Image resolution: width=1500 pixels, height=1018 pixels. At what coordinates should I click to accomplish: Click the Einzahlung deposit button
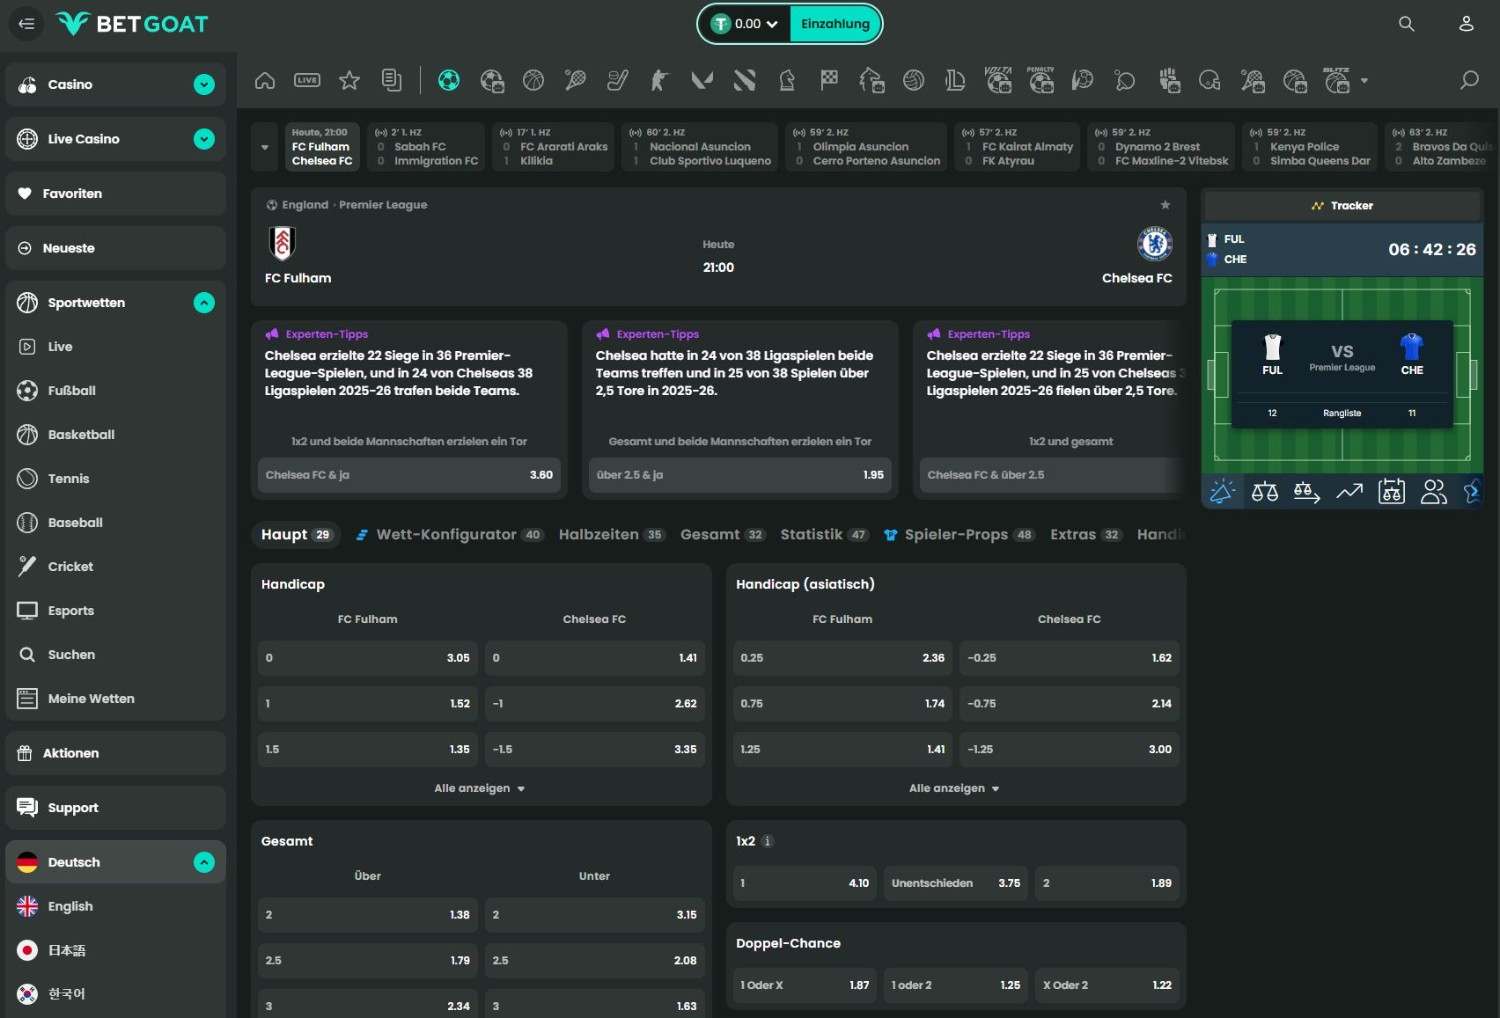tap(835, 24)
